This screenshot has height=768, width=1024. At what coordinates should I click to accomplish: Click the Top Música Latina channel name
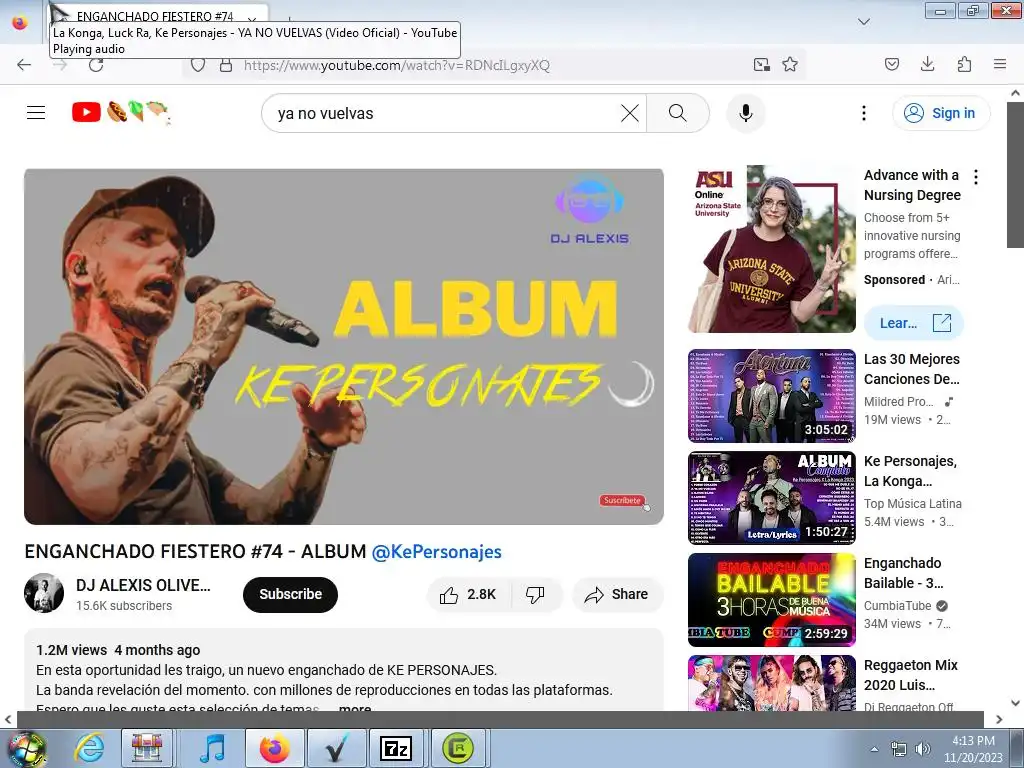913,504
